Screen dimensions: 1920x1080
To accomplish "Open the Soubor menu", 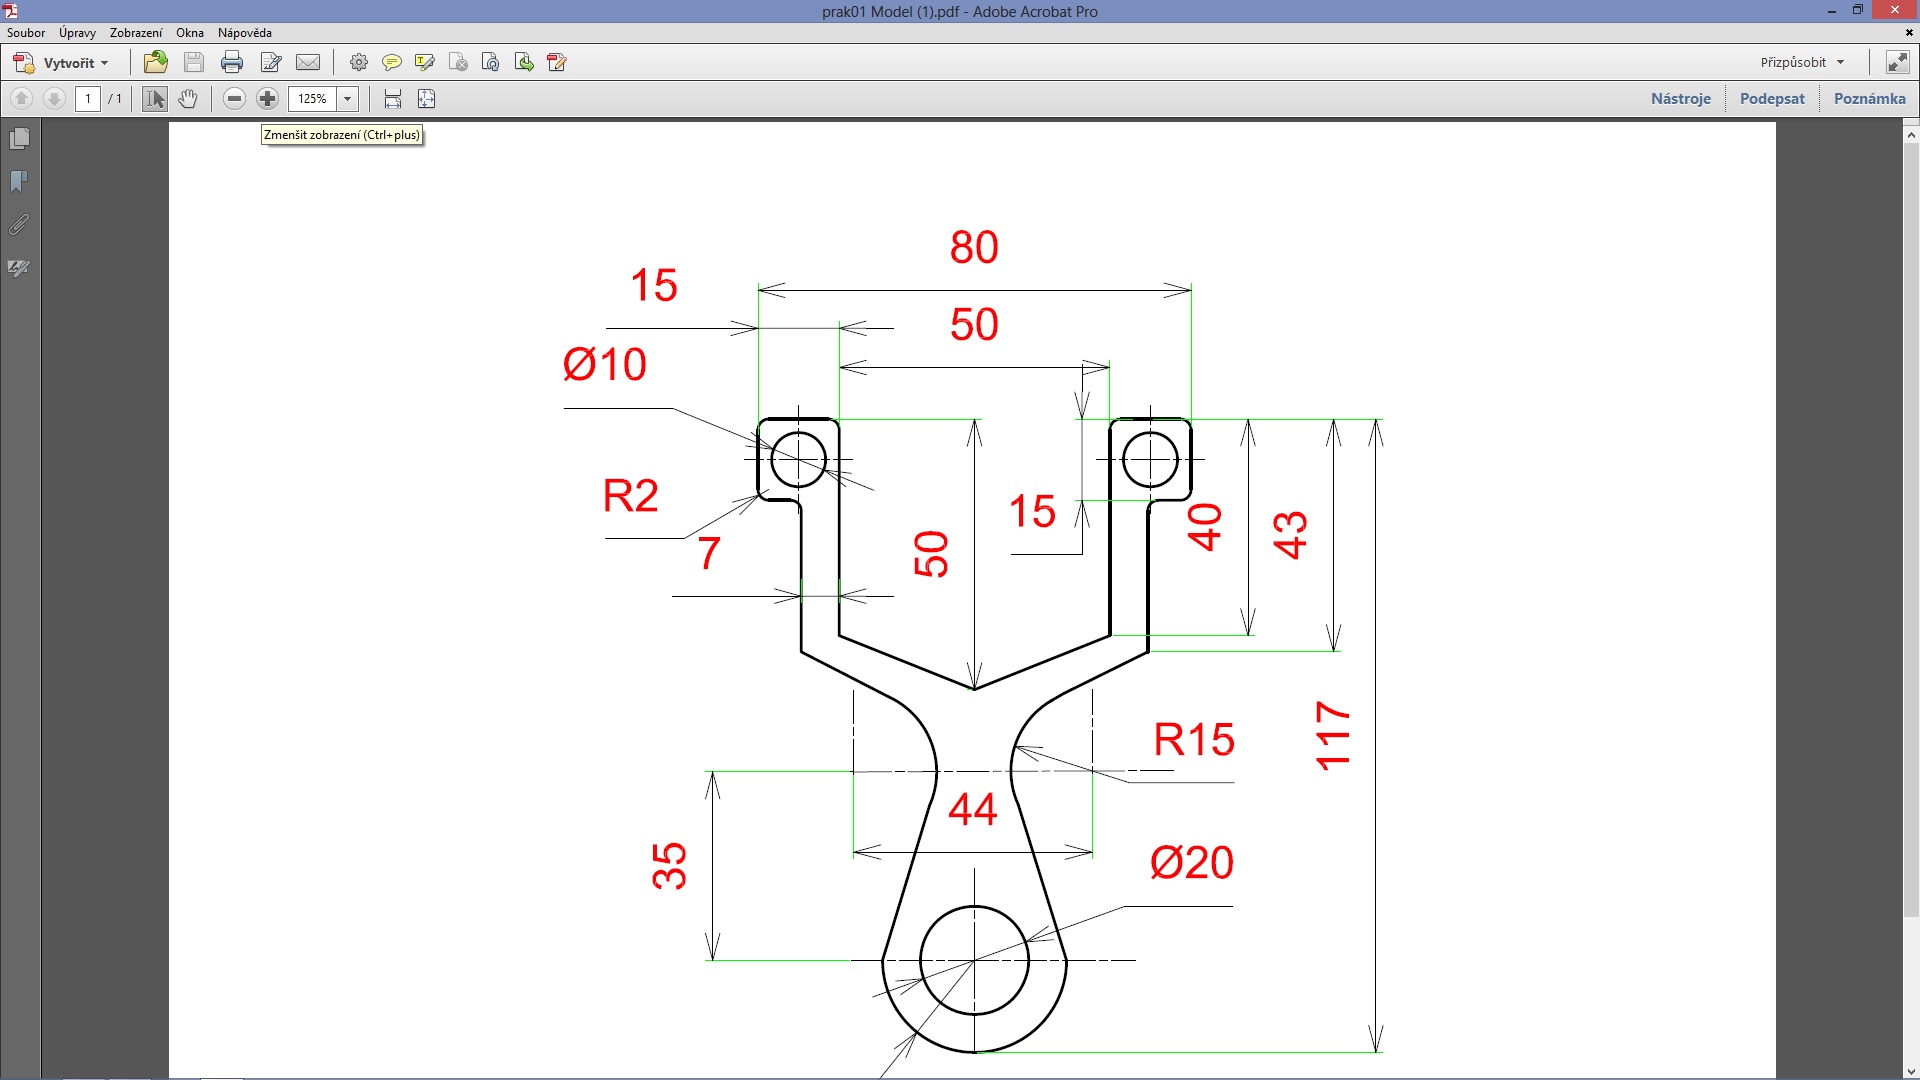I will point(26,32).
